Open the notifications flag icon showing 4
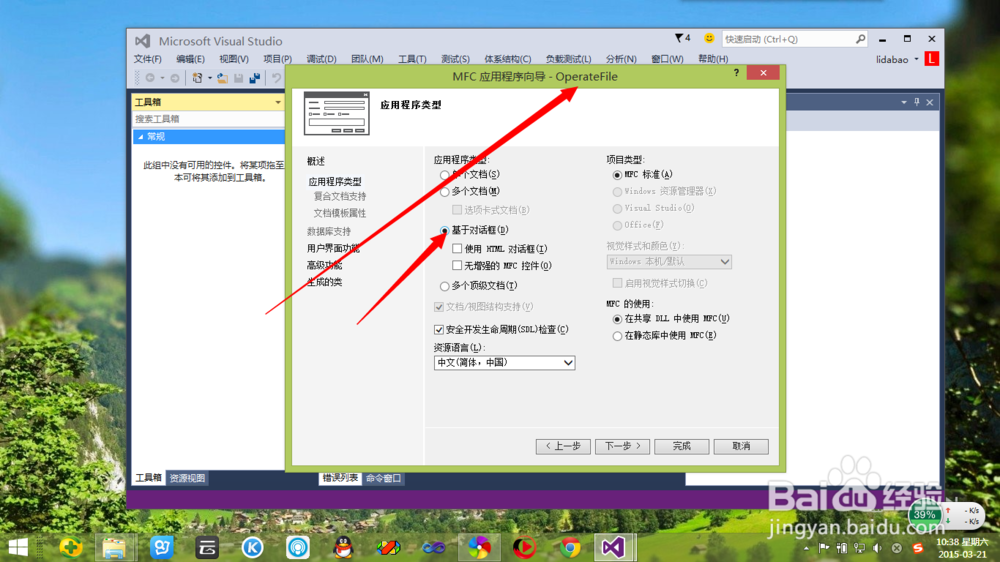This screenshot has width=1000, height=562. [x=682, y=38]
